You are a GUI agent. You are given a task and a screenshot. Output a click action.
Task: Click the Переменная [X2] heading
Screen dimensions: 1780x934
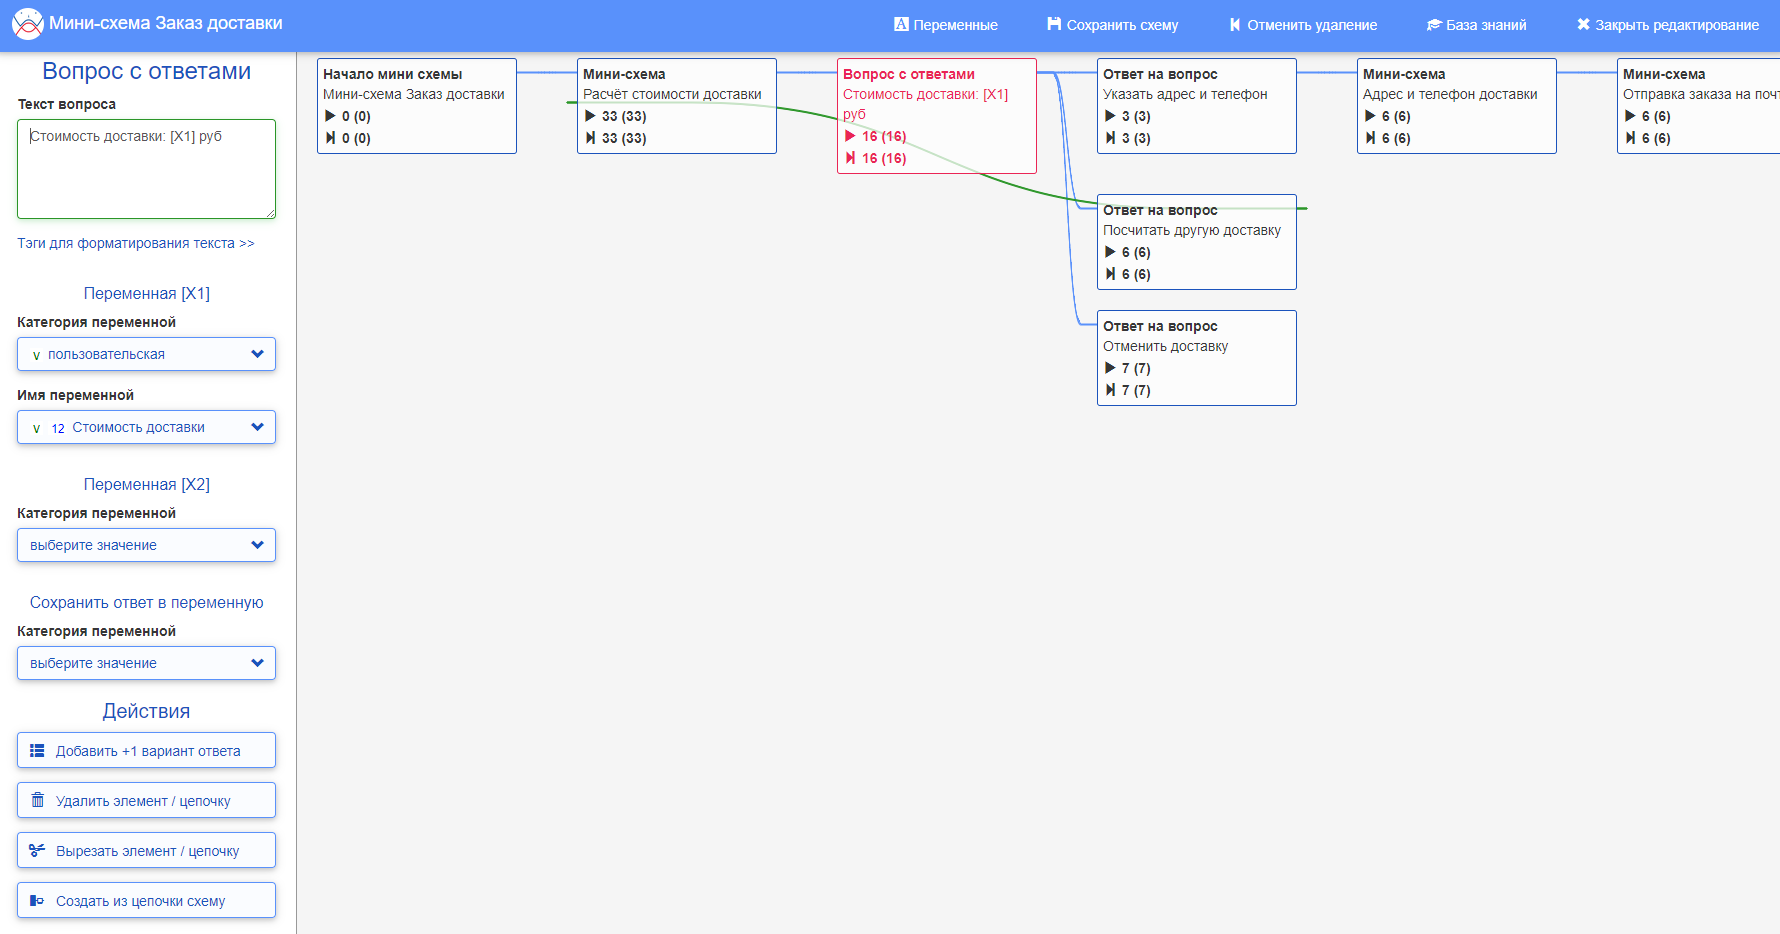pyautogui.click(x=147, y=484)
